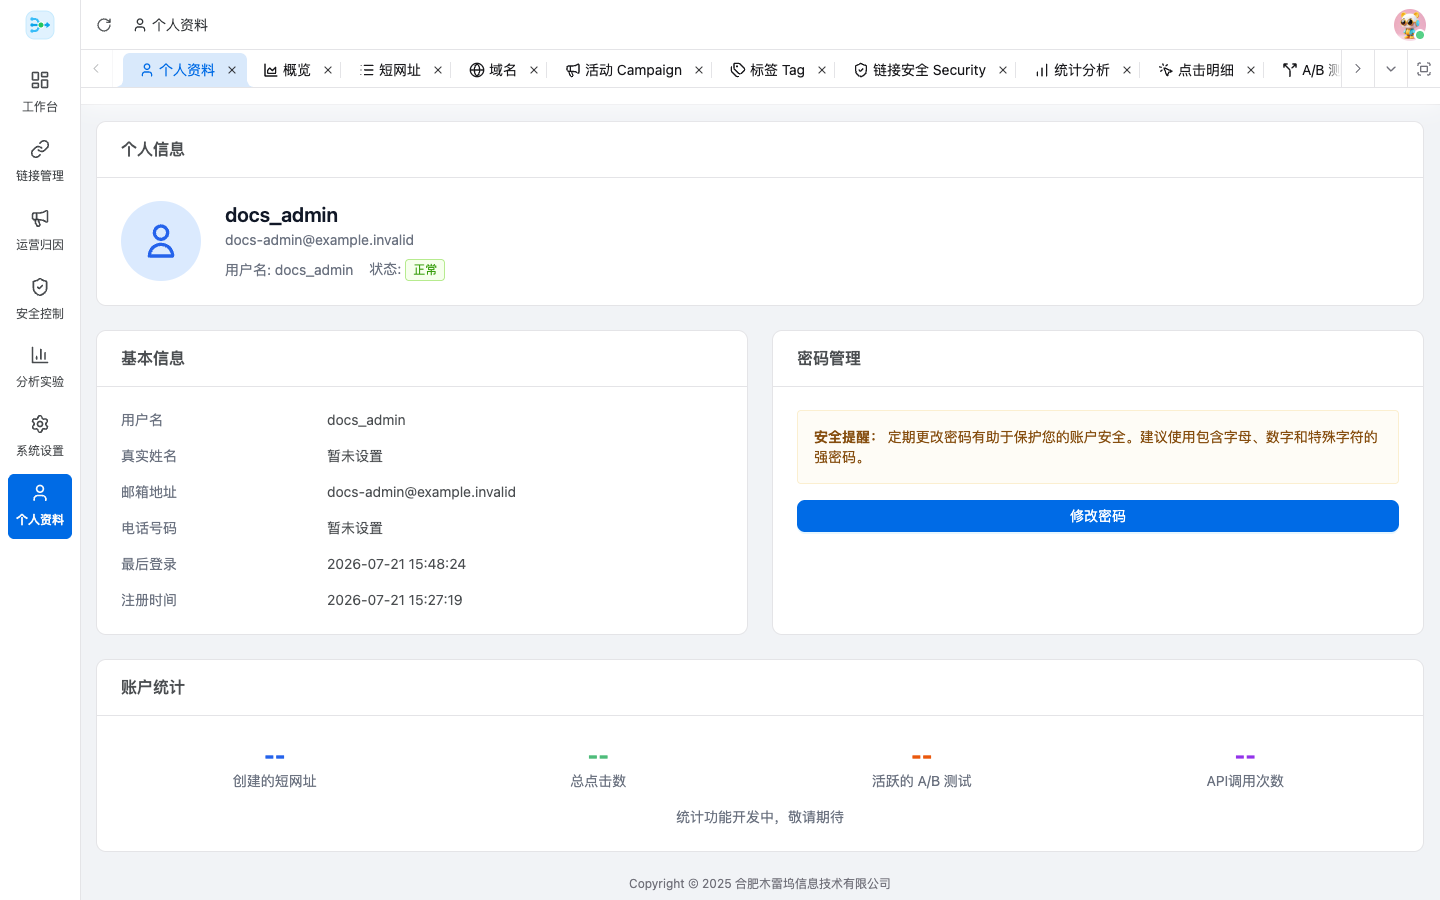Click the 电话号码 value 暂未设置
Screen dimensions: 1440x900
click(355, 528)
